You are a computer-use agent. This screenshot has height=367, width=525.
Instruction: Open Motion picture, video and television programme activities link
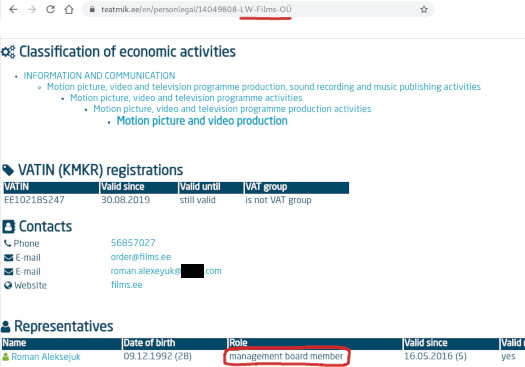(x=186, y=98)
